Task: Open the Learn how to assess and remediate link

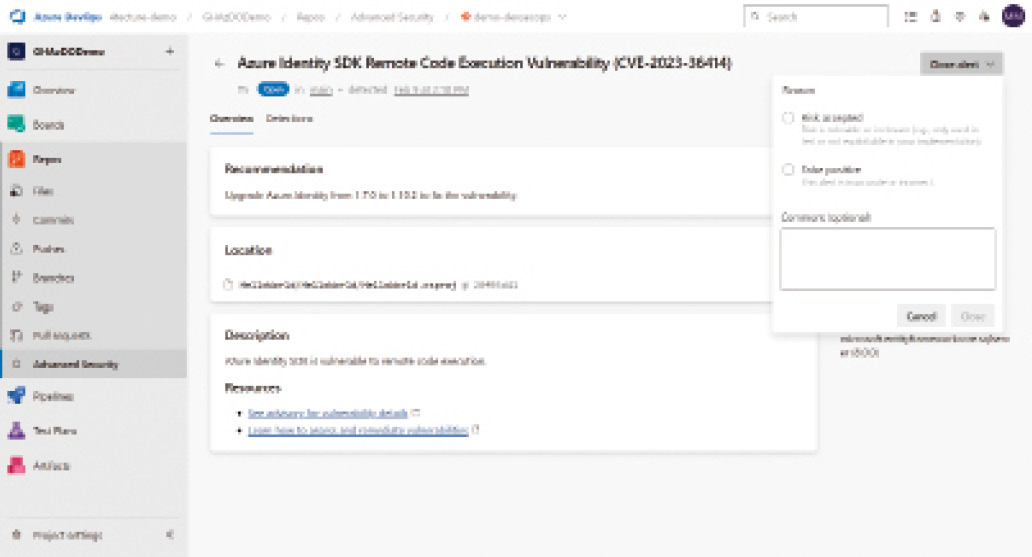Action: point(358,430)
